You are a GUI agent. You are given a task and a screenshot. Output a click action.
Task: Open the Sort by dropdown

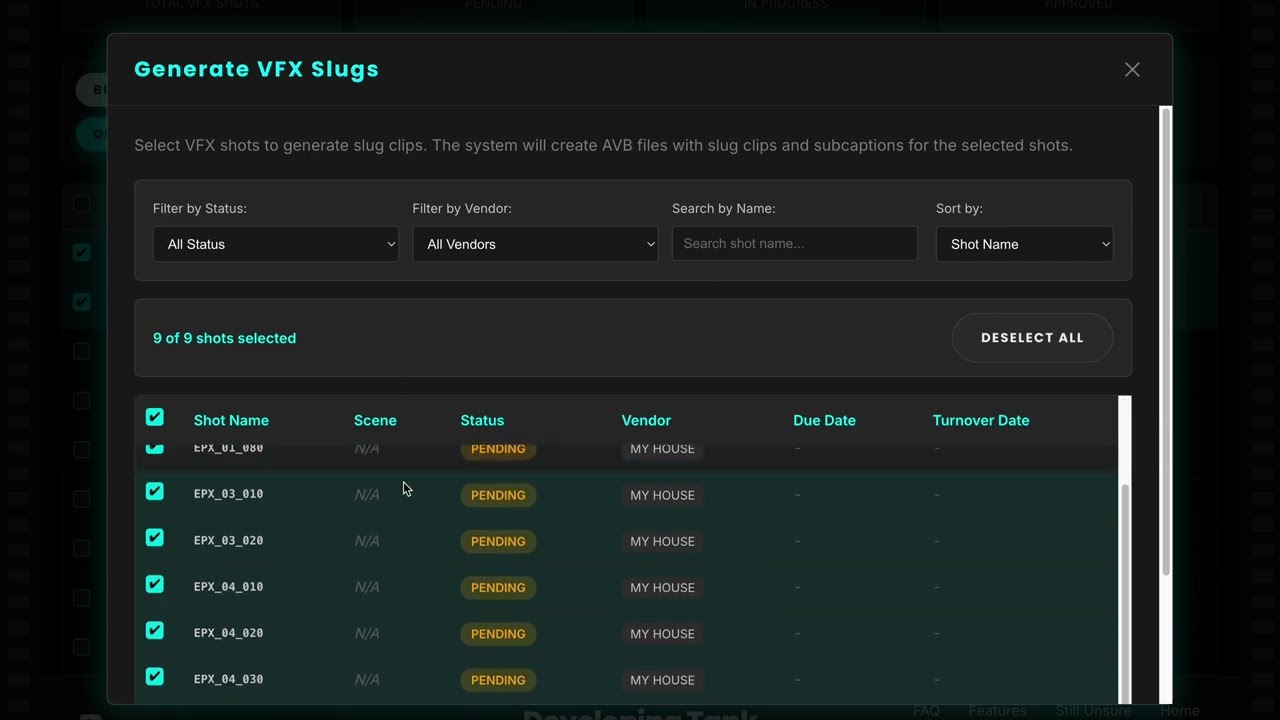(1024, 244)
